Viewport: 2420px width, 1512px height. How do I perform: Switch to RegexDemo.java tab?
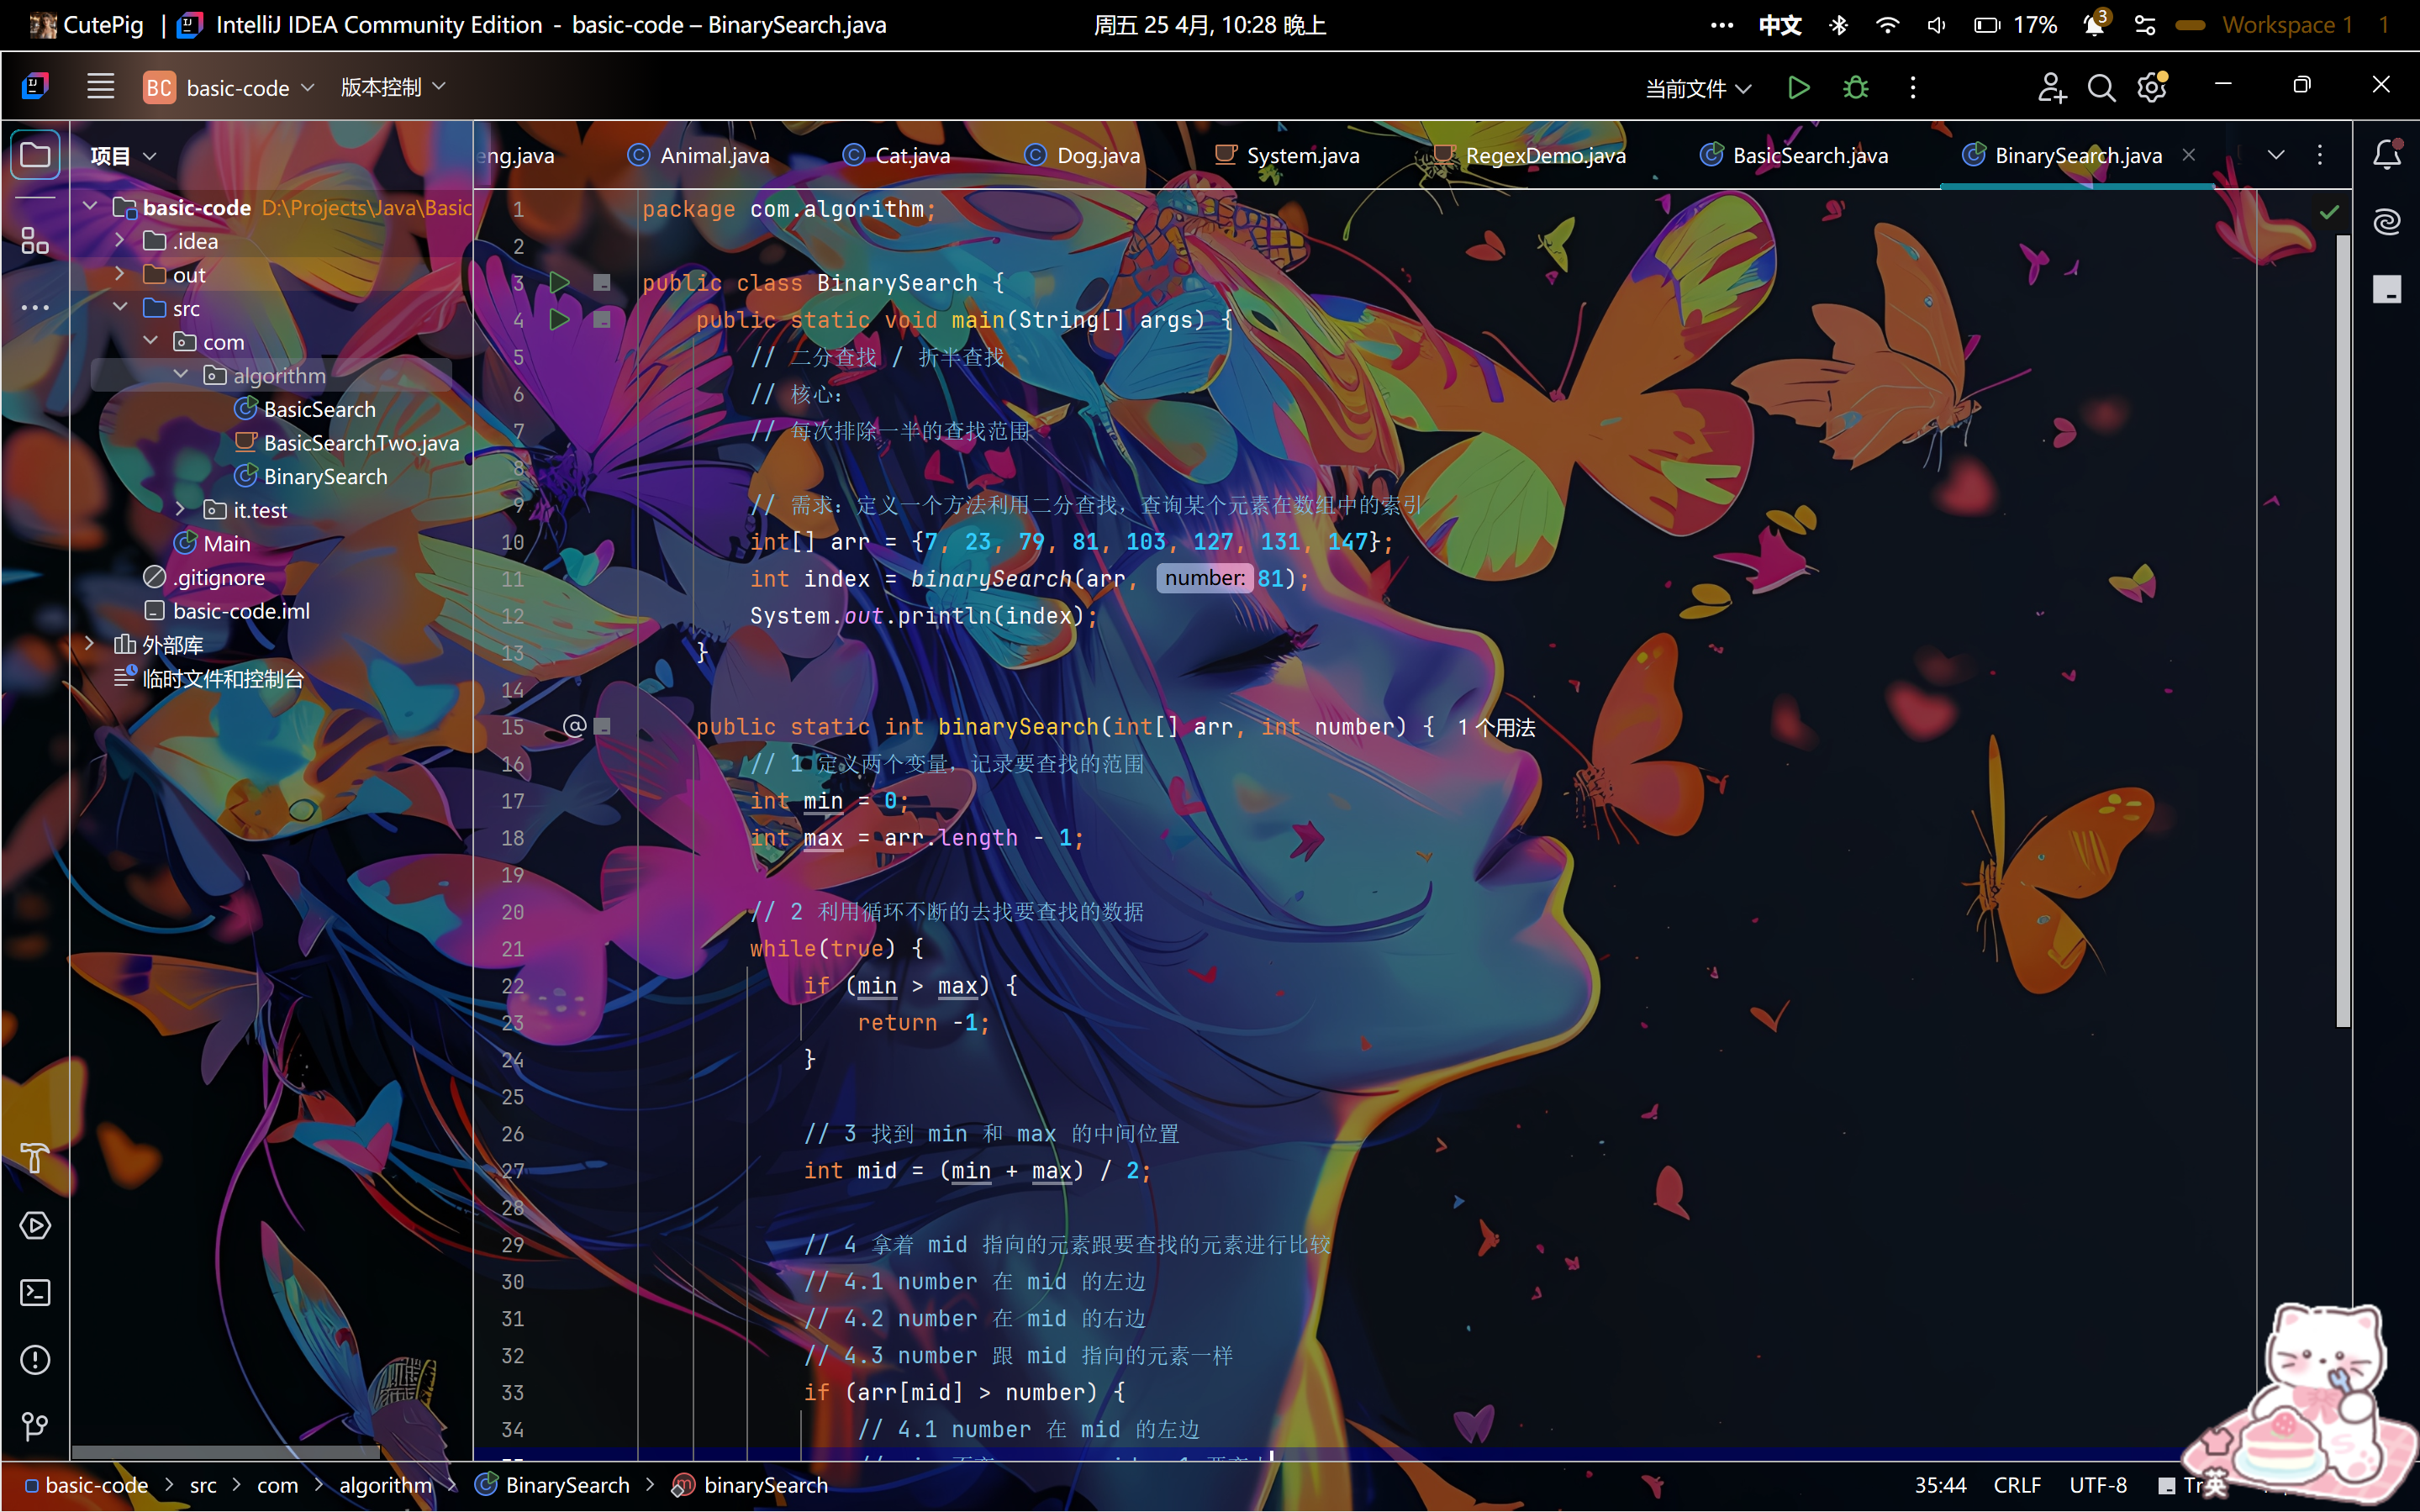click(x=1530, y=156)
